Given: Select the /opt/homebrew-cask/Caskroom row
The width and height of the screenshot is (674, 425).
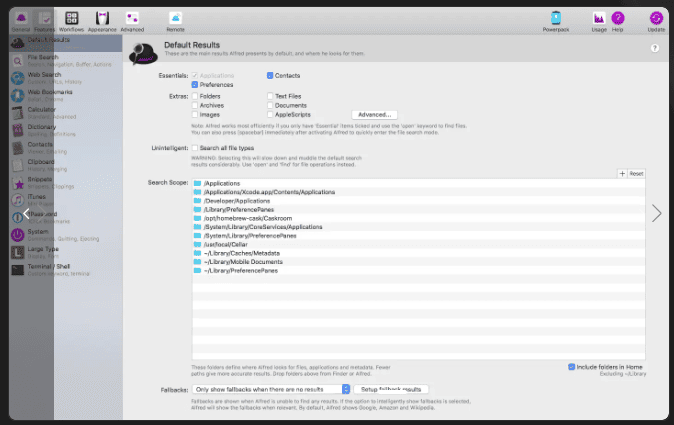Looking at the screenshot, I should click(x=418, y=218).
